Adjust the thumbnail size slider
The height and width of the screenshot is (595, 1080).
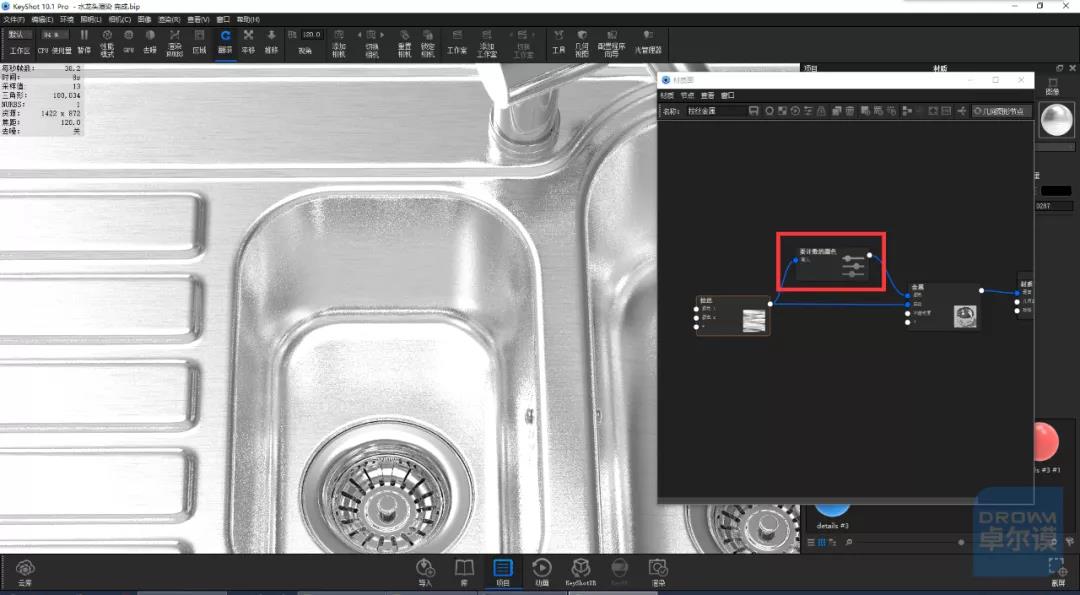click(961, 543)
